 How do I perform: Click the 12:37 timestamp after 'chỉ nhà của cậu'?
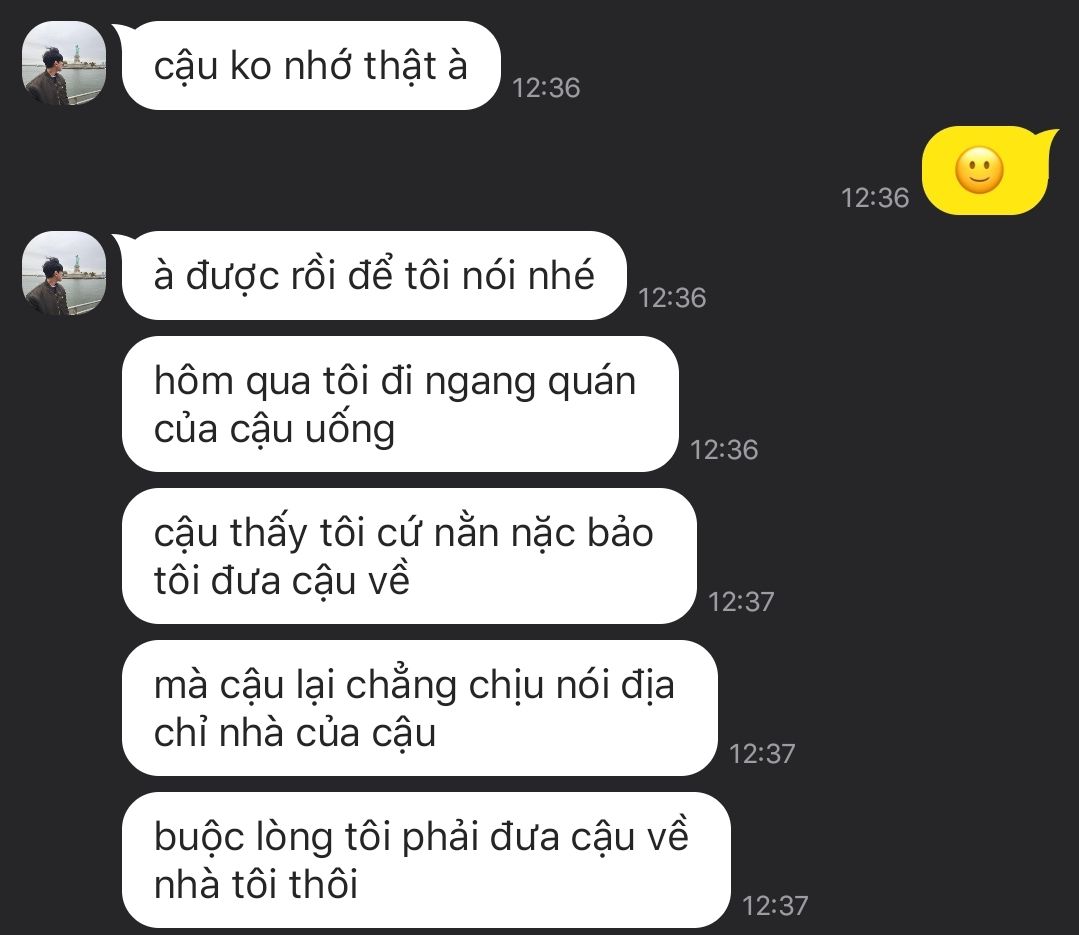pos(762,754)
